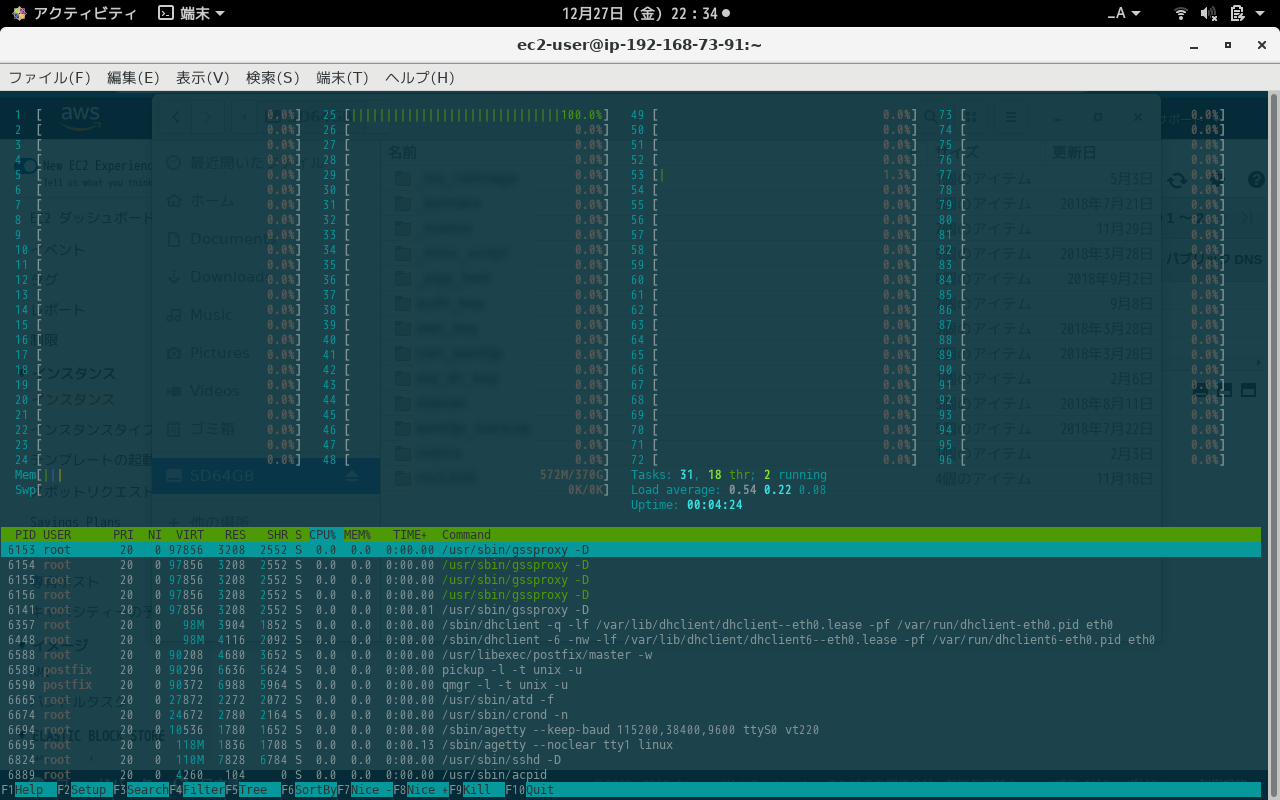The height and width of the screenshot is (800, 1280).
Task: Open the アクティビティ overview
Action: pos(74,13)
